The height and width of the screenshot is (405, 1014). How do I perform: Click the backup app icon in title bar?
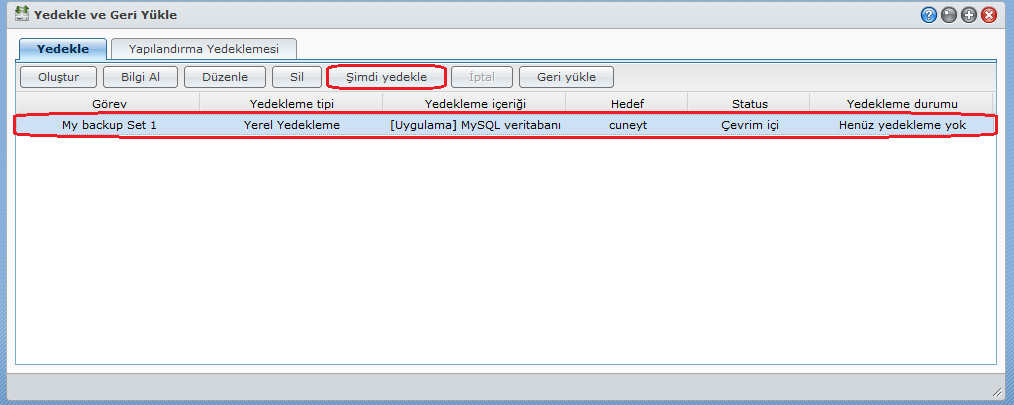tap(21, 15)
